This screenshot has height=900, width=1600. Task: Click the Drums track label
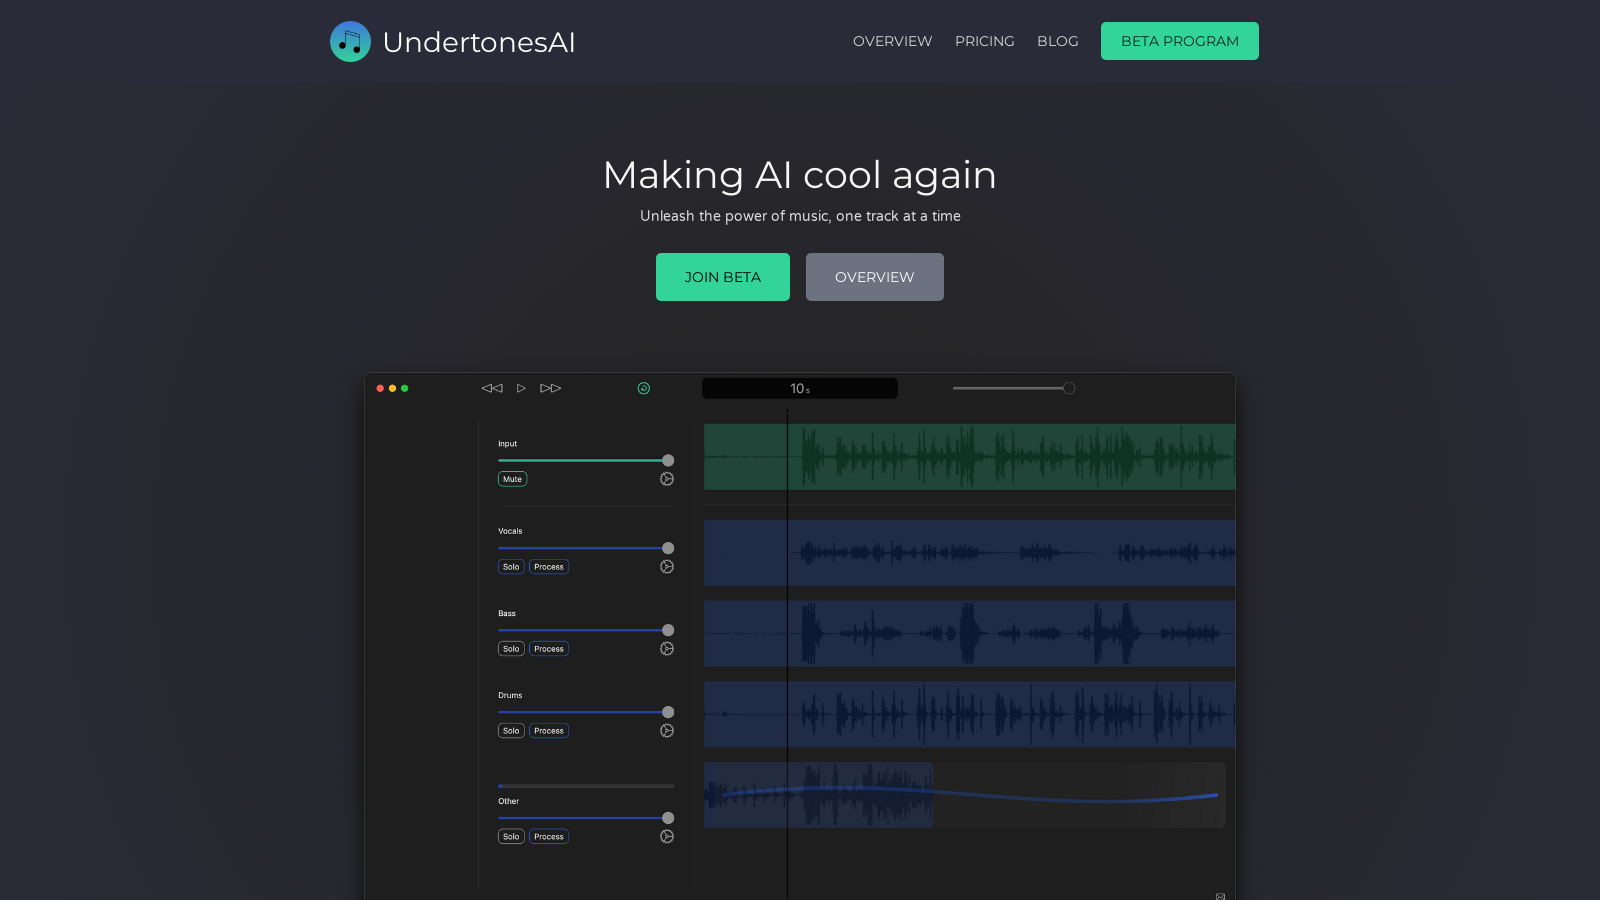510,695
